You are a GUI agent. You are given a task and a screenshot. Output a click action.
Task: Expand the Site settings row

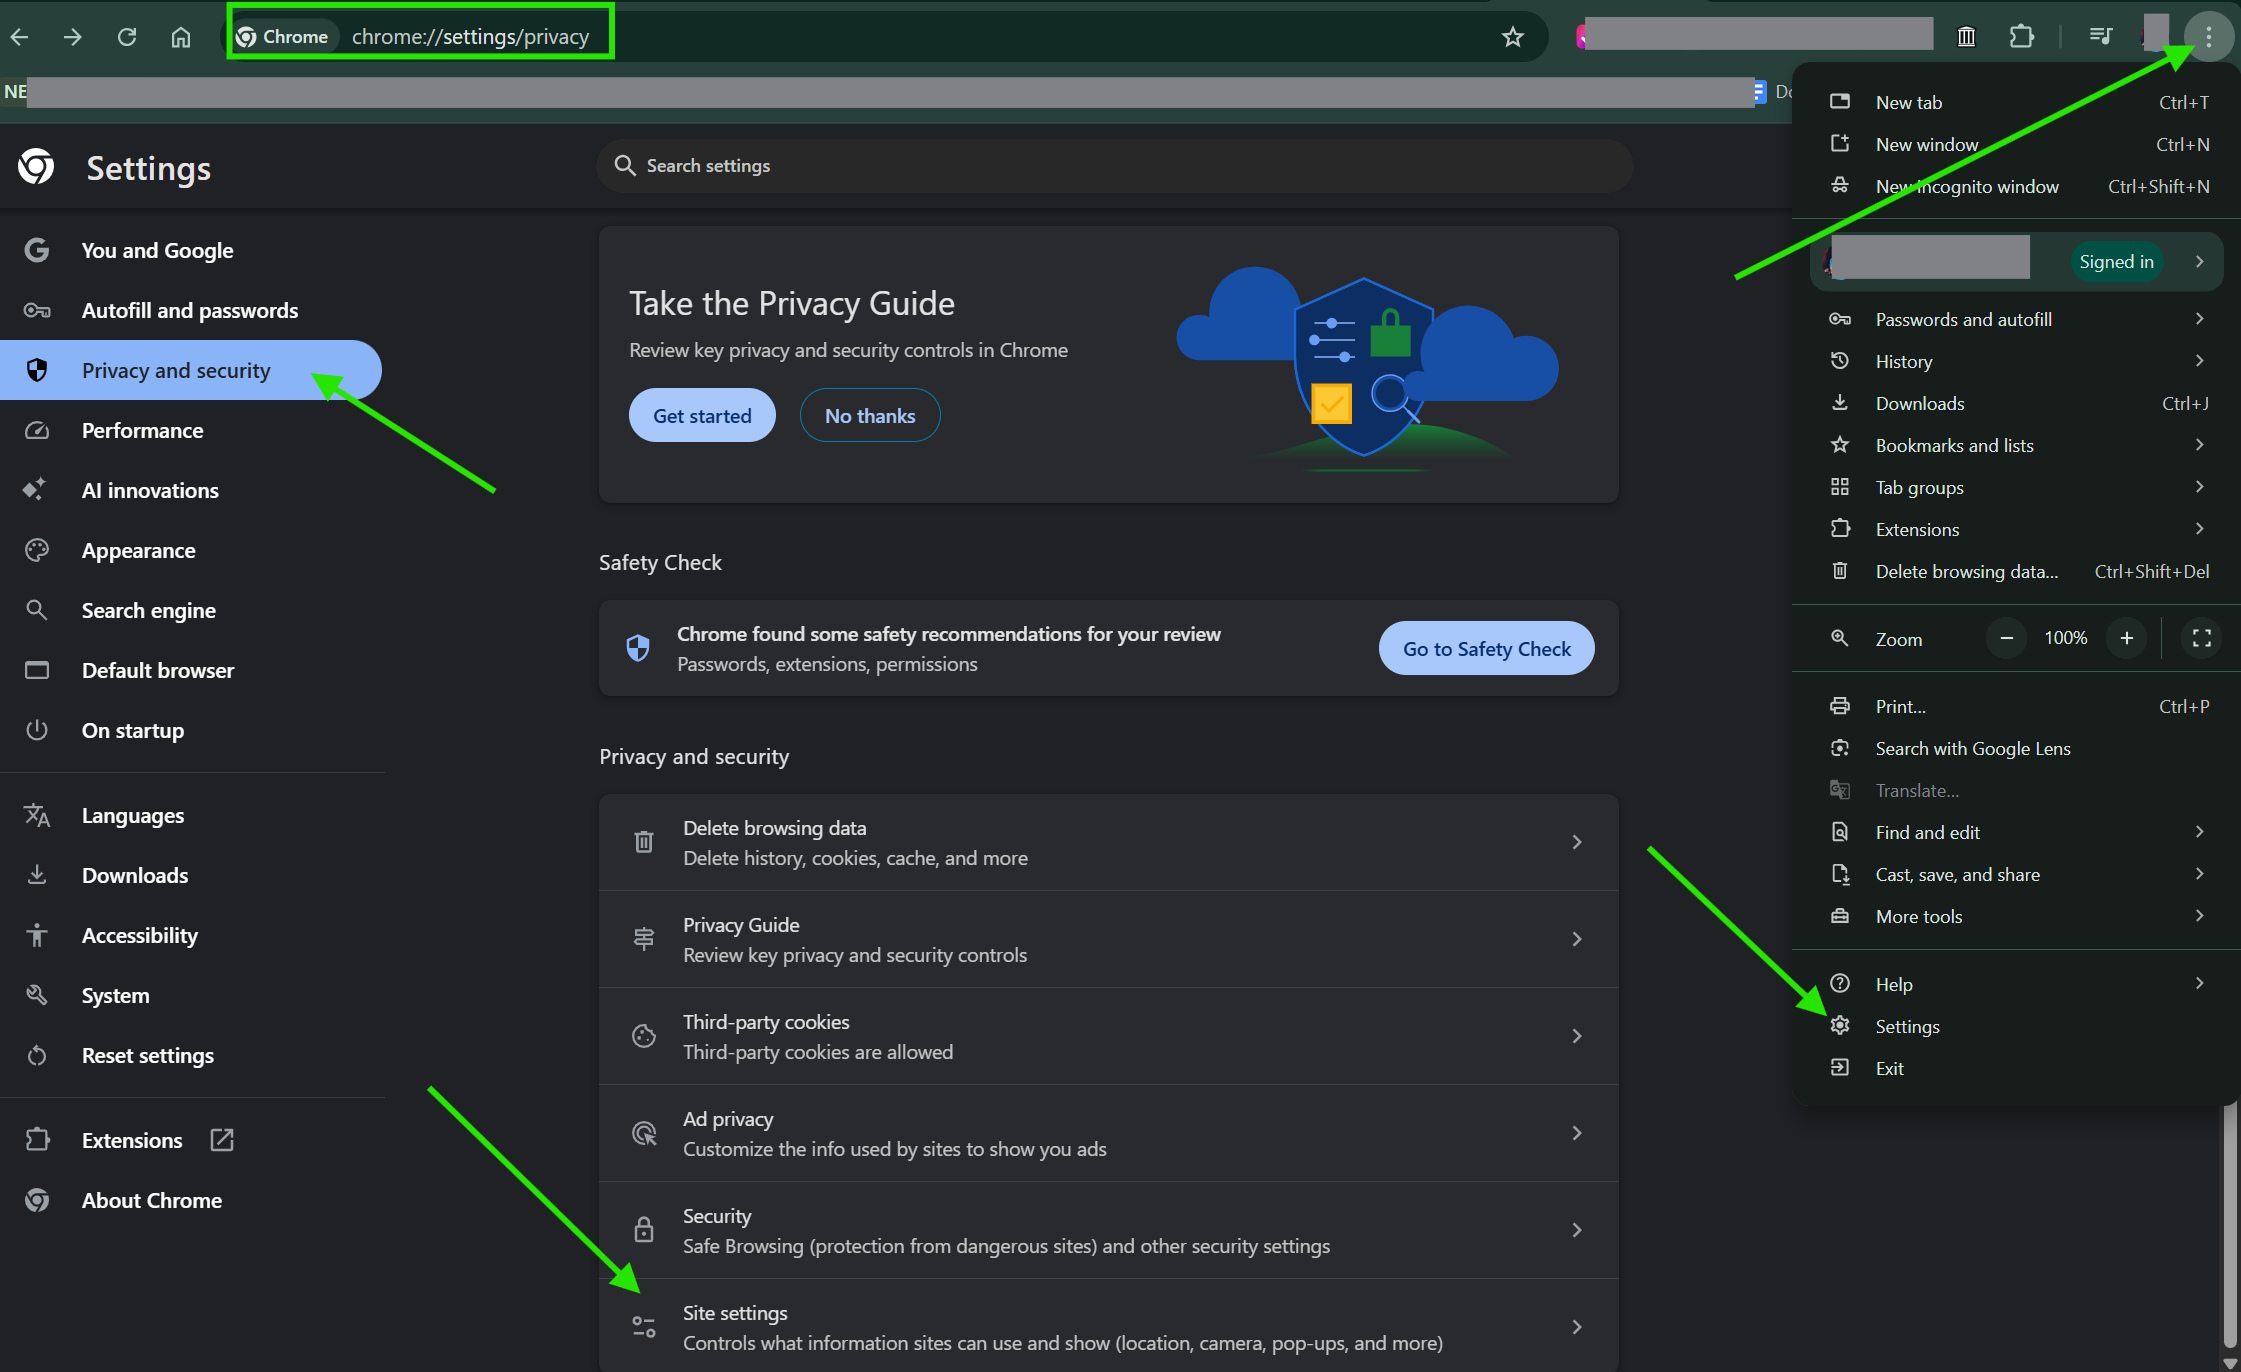tap(1108, 1327)
